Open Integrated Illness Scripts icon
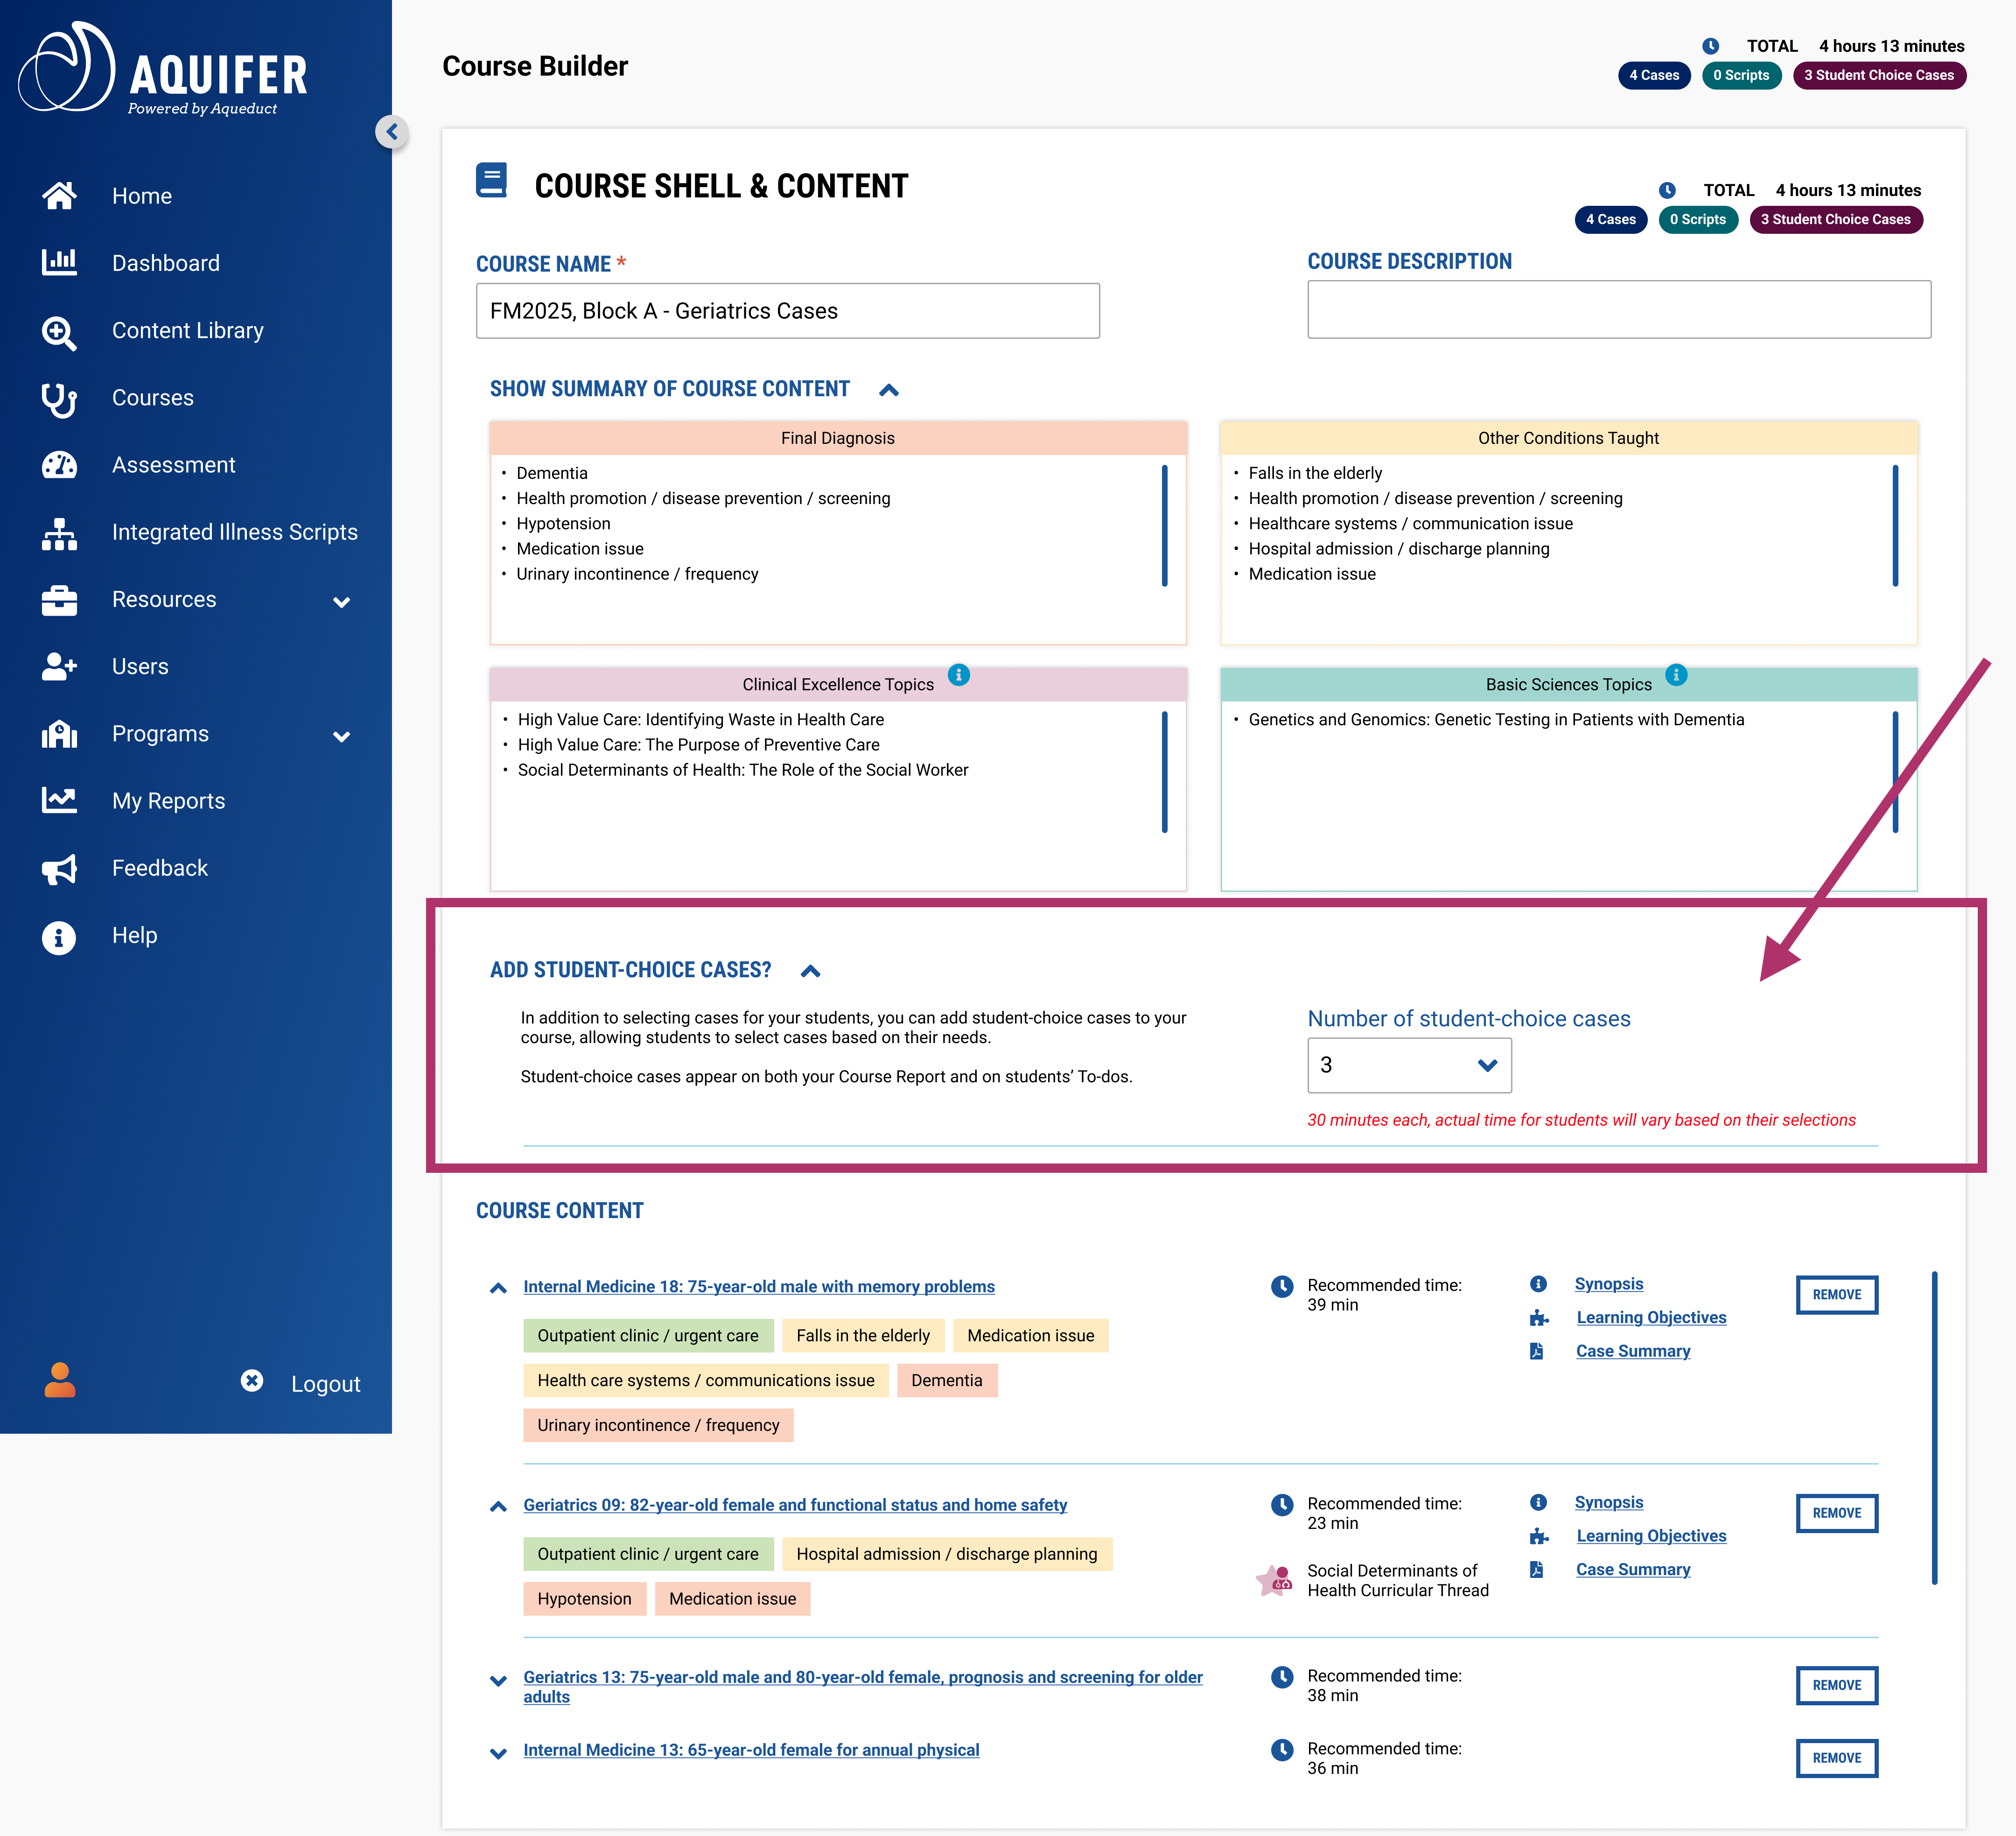Screen dimensions: 2016x1836 point(59,533)
